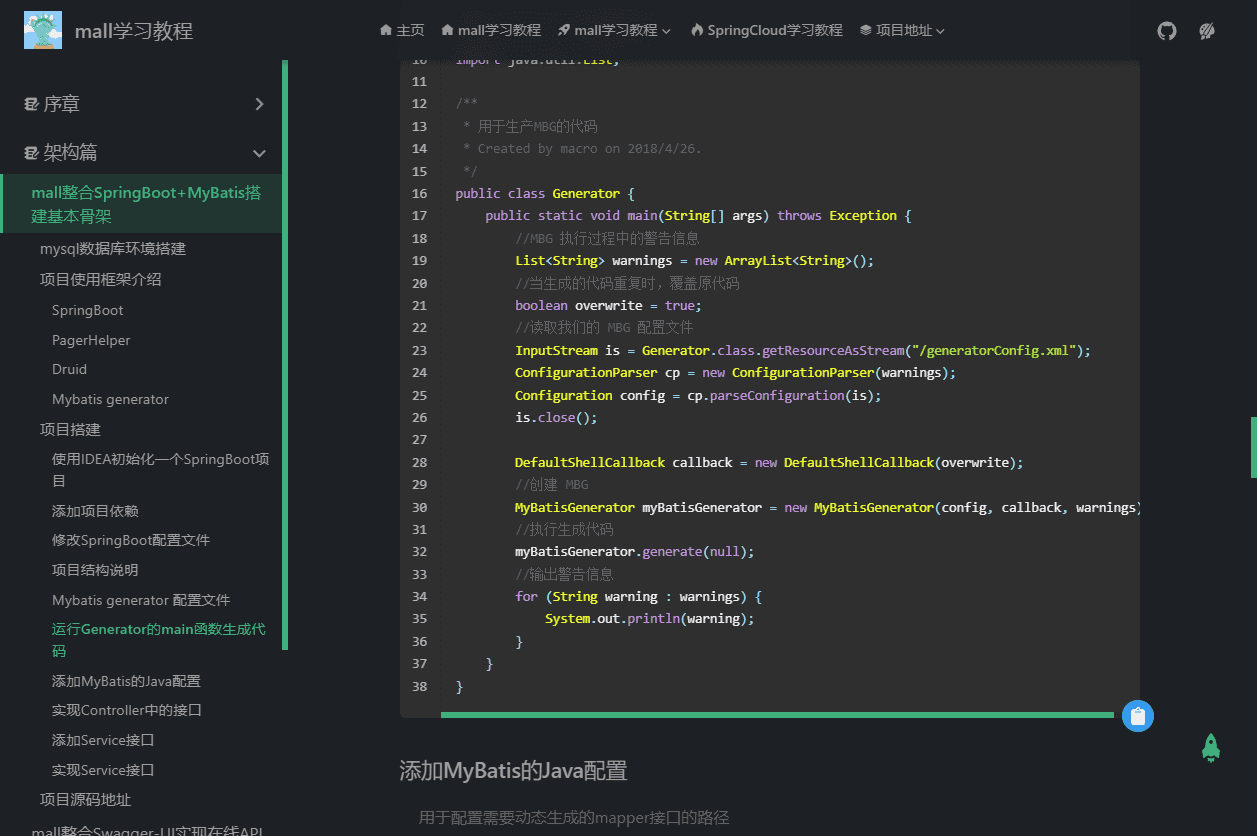
Task: Click the book icon beside 序章
Action: [x=31, y=104]
